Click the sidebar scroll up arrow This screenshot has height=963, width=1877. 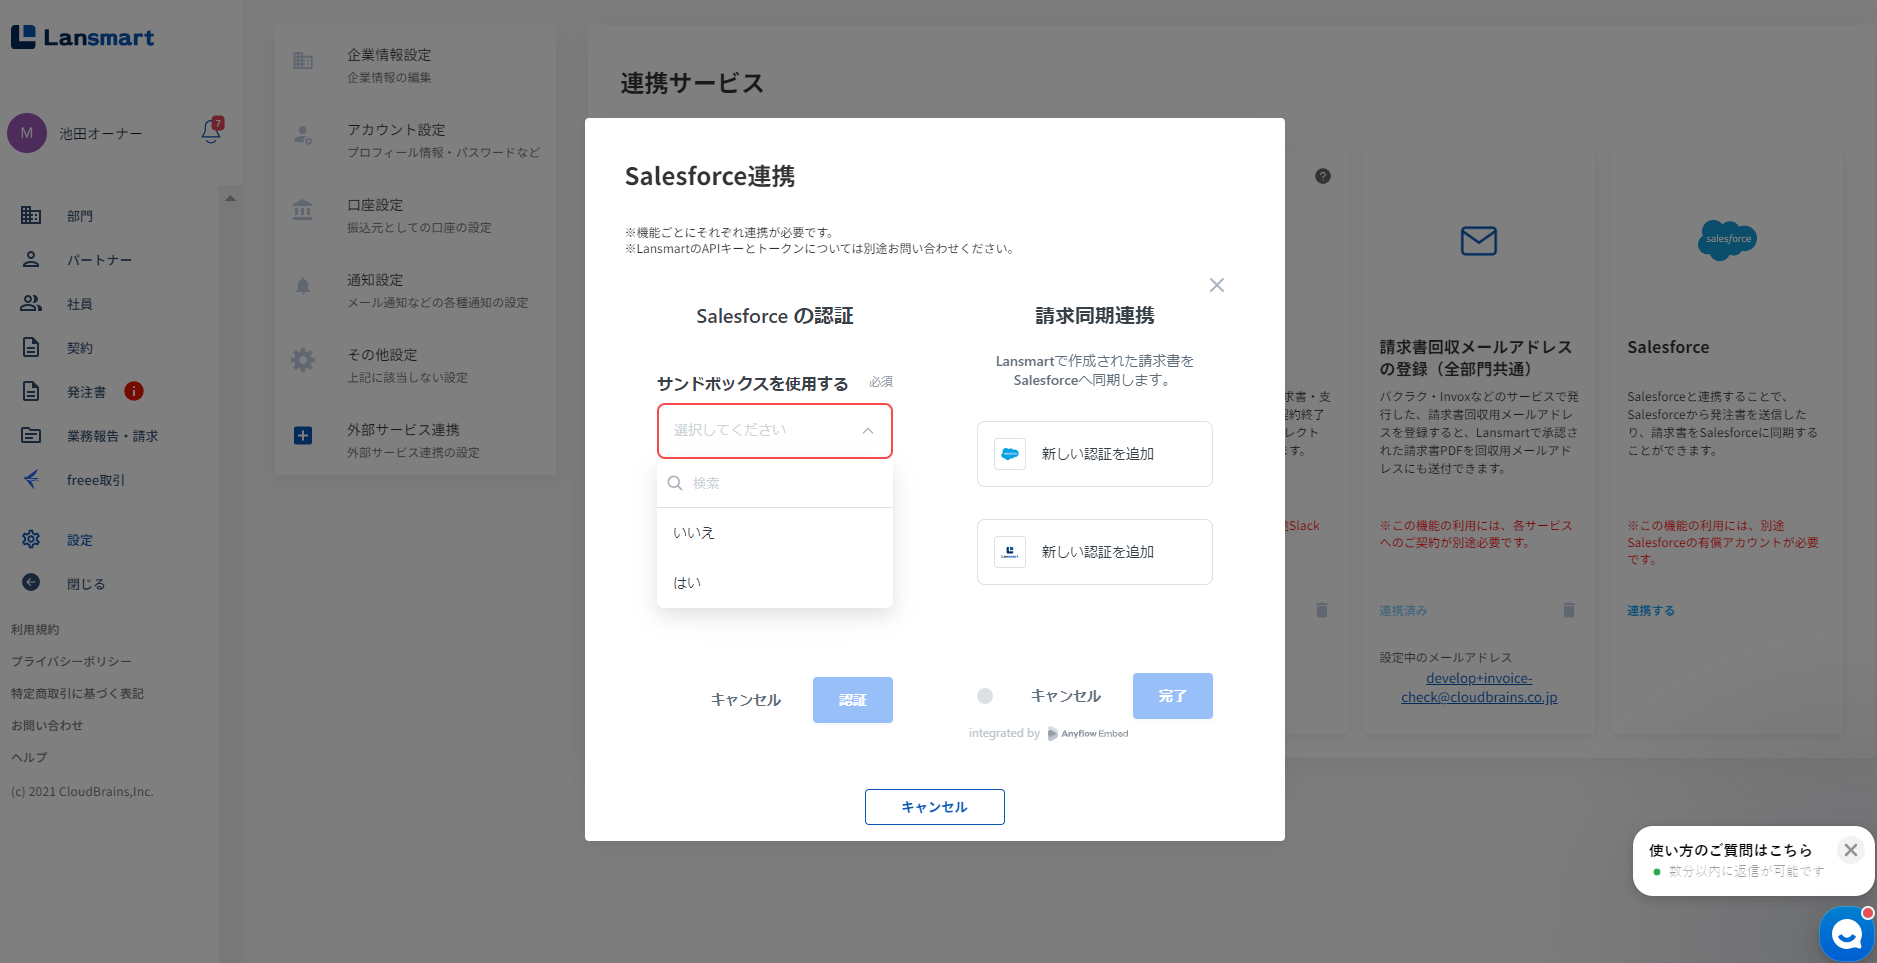(230, 198)
